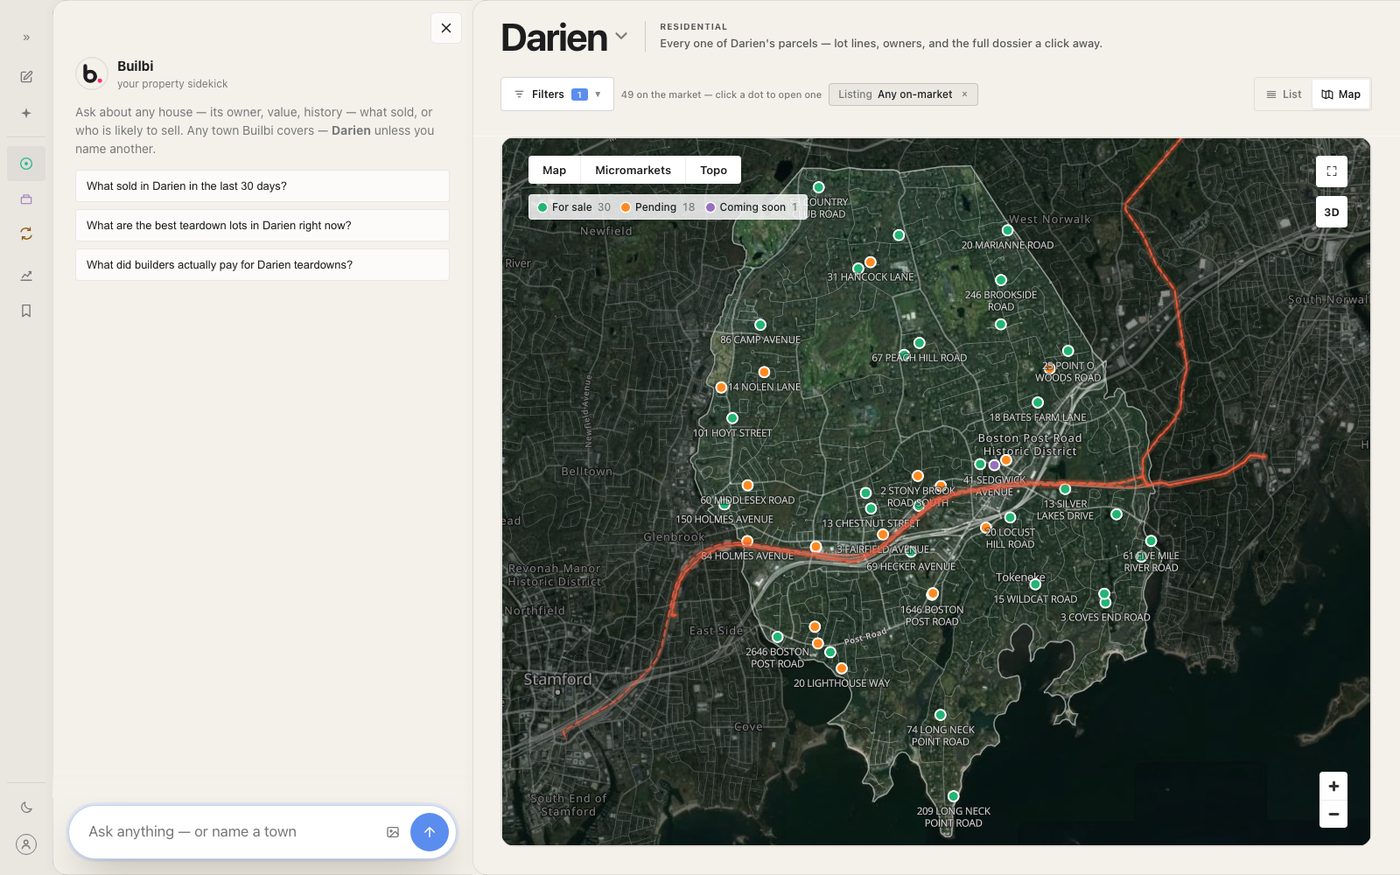The width and height of the screenshot is (1400, 875).
Task: Select the green target map icon
Action: [x=26, y=163]
